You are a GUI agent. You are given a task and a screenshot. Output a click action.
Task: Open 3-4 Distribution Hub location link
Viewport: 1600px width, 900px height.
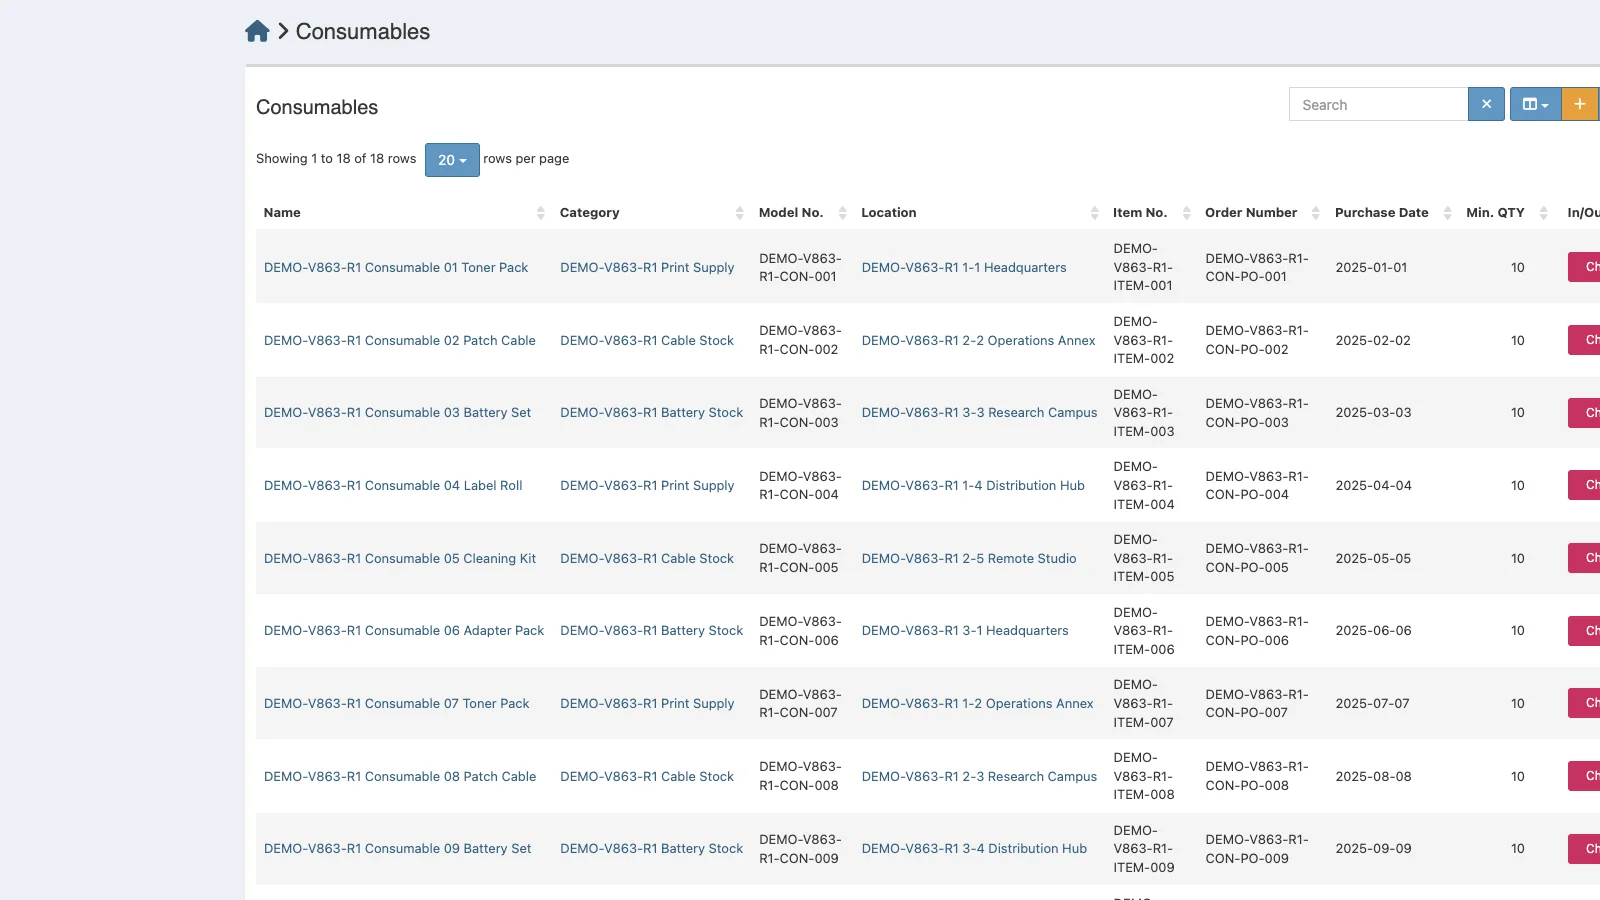click(974, 848)
